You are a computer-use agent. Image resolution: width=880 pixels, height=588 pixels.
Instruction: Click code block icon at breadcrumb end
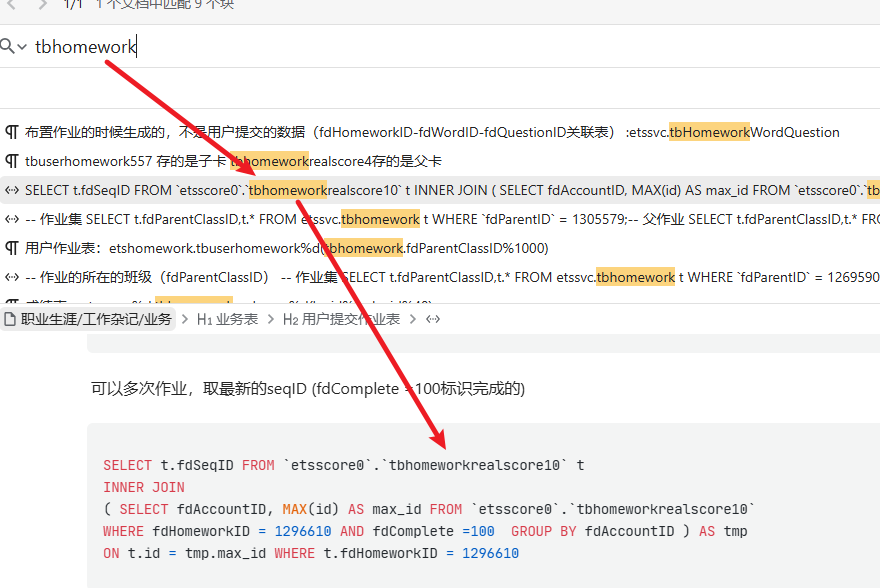point(433,319)
